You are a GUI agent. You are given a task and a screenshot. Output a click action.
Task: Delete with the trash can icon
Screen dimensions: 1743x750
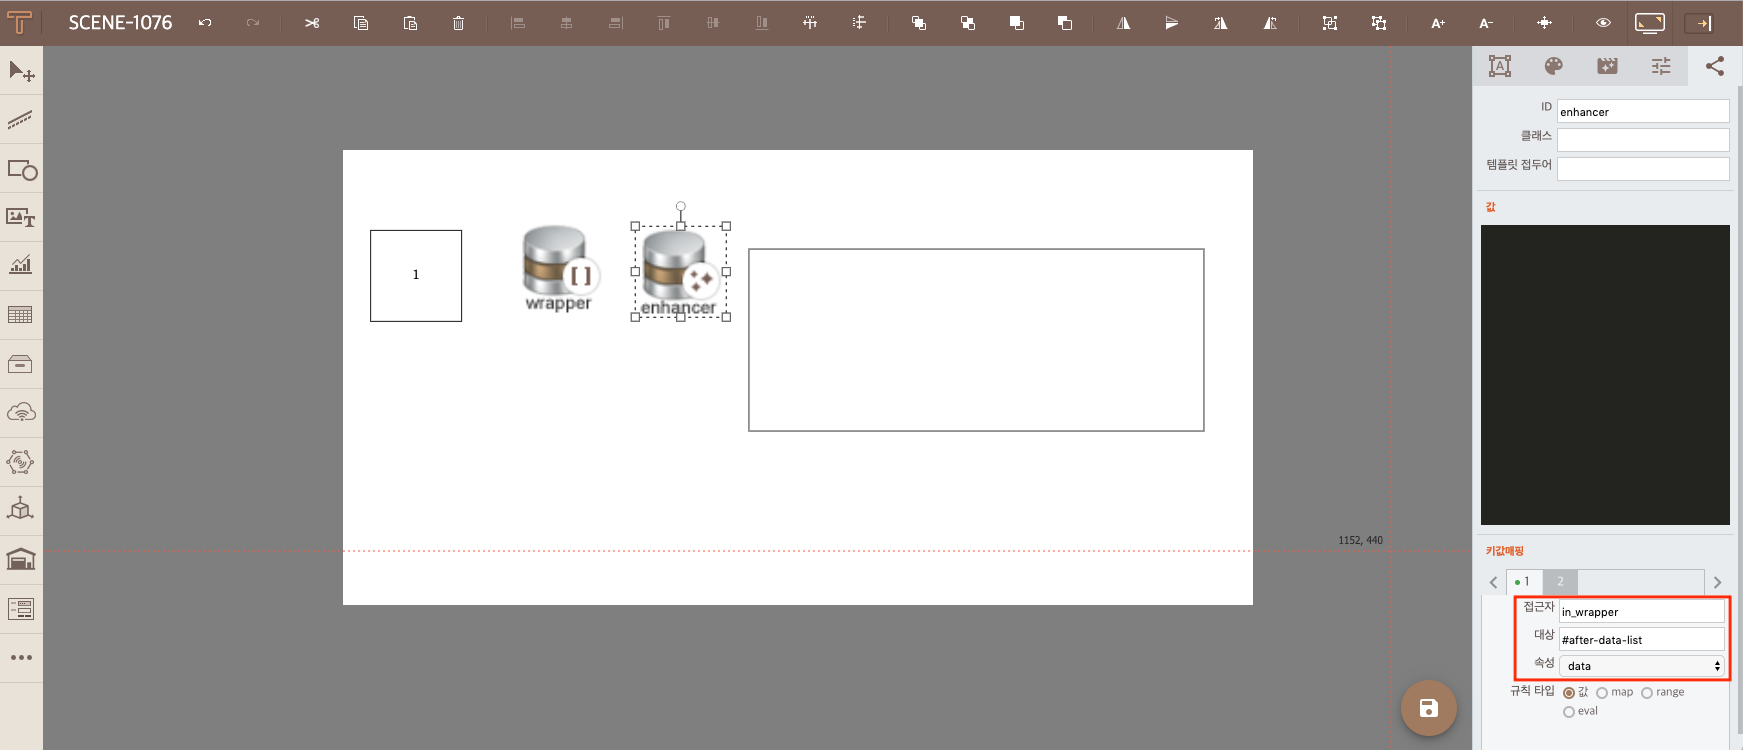(x=458, y=23)
